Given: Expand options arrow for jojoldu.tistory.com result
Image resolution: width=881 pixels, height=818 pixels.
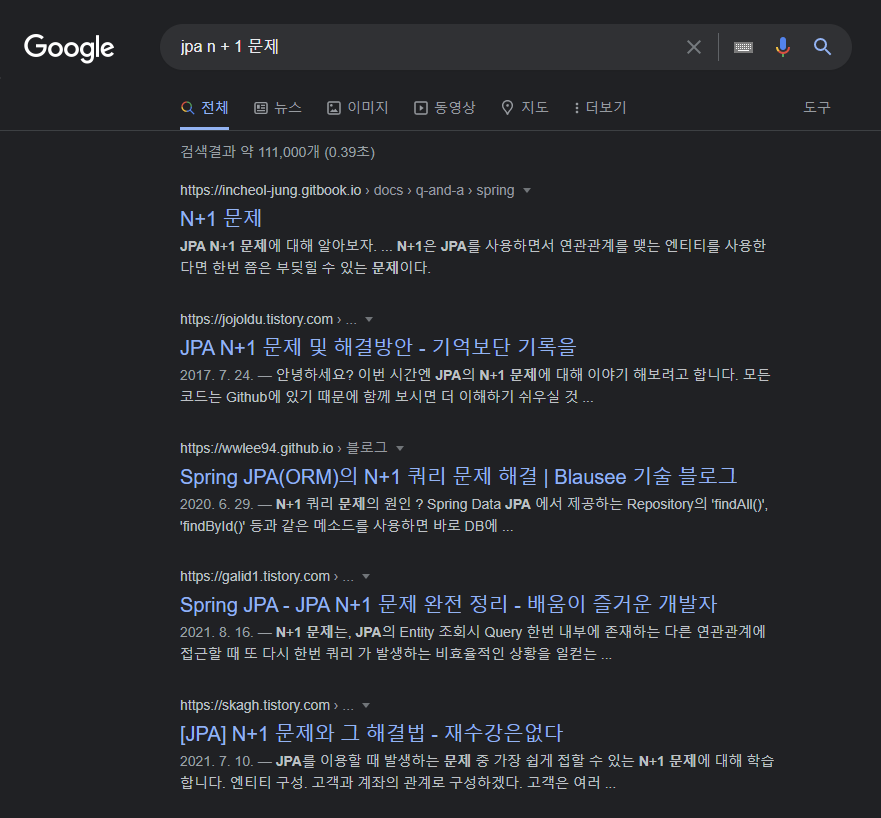Looking at the screenshot, I should pyautogui.click(x=369, y=320).
